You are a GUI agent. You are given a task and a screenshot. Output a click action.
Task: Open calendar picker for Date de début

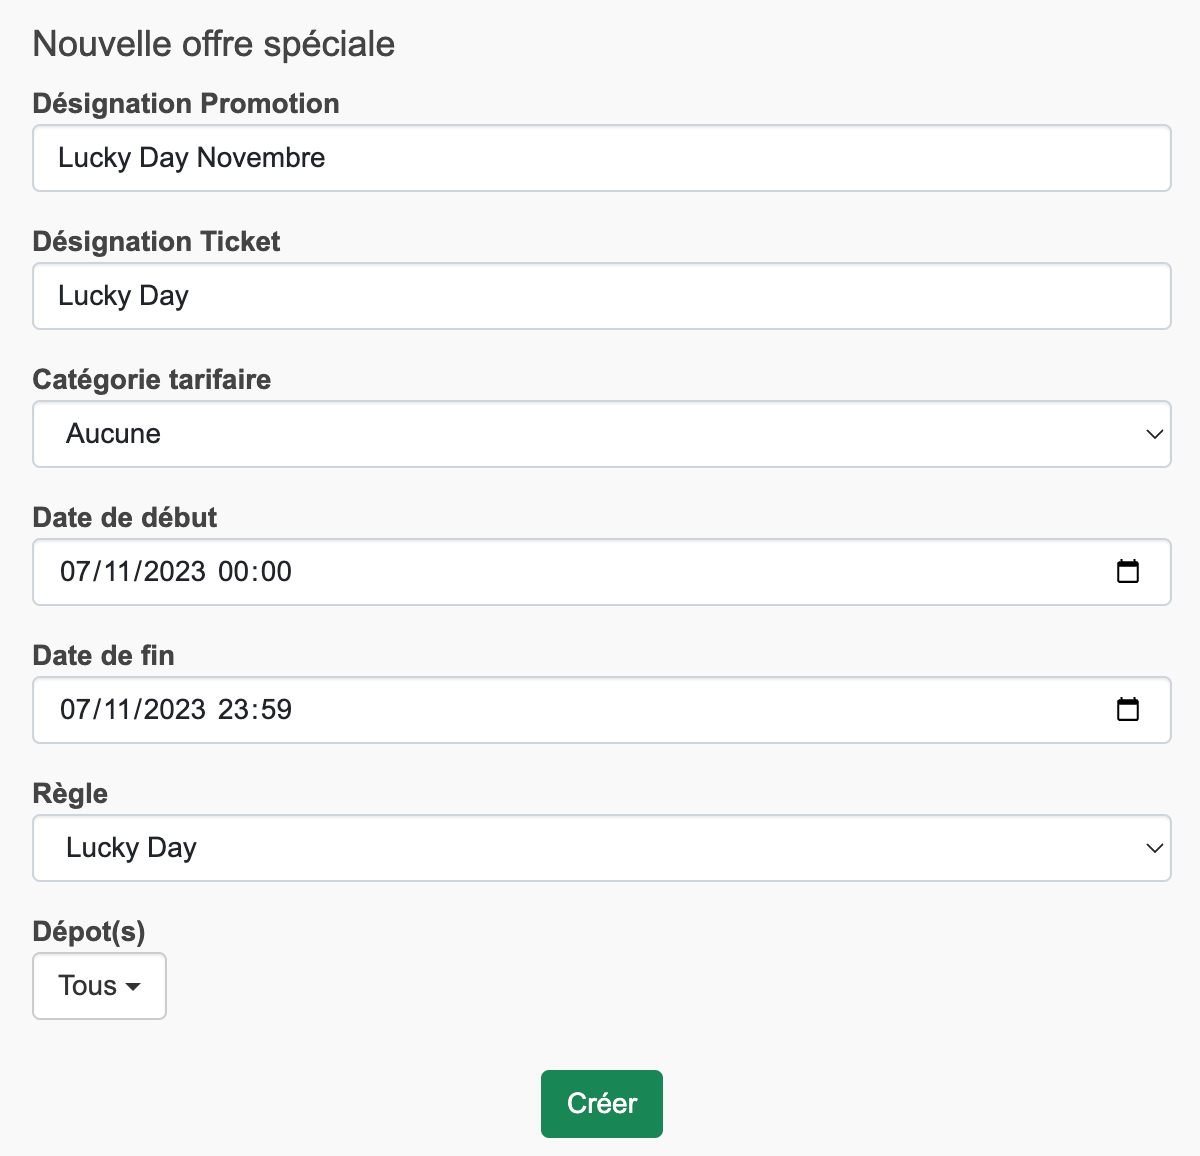[x=1127, y=572]
